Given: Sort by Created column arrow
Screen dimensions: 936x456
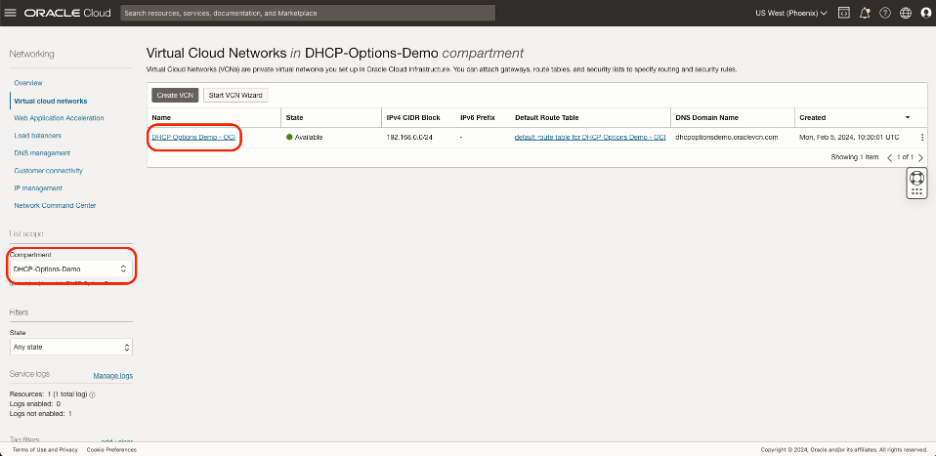Looking at the screenshot, I should click(x=907, y=117).
